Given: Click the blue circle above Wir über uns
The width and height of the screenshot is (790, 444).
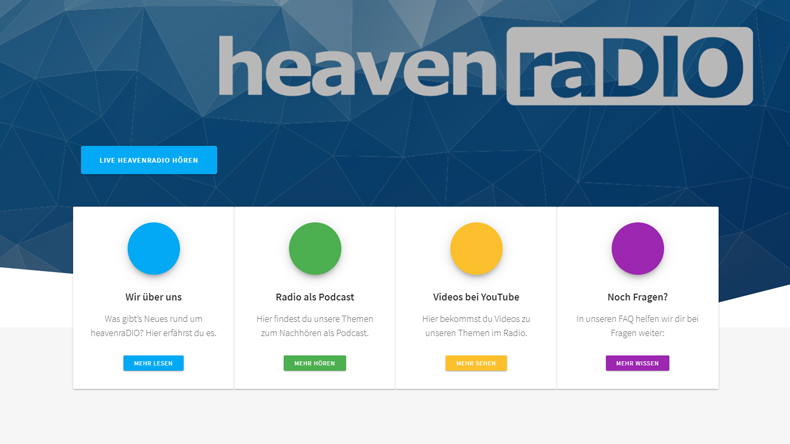Looking at the screenshot, I should pos(154,248).
